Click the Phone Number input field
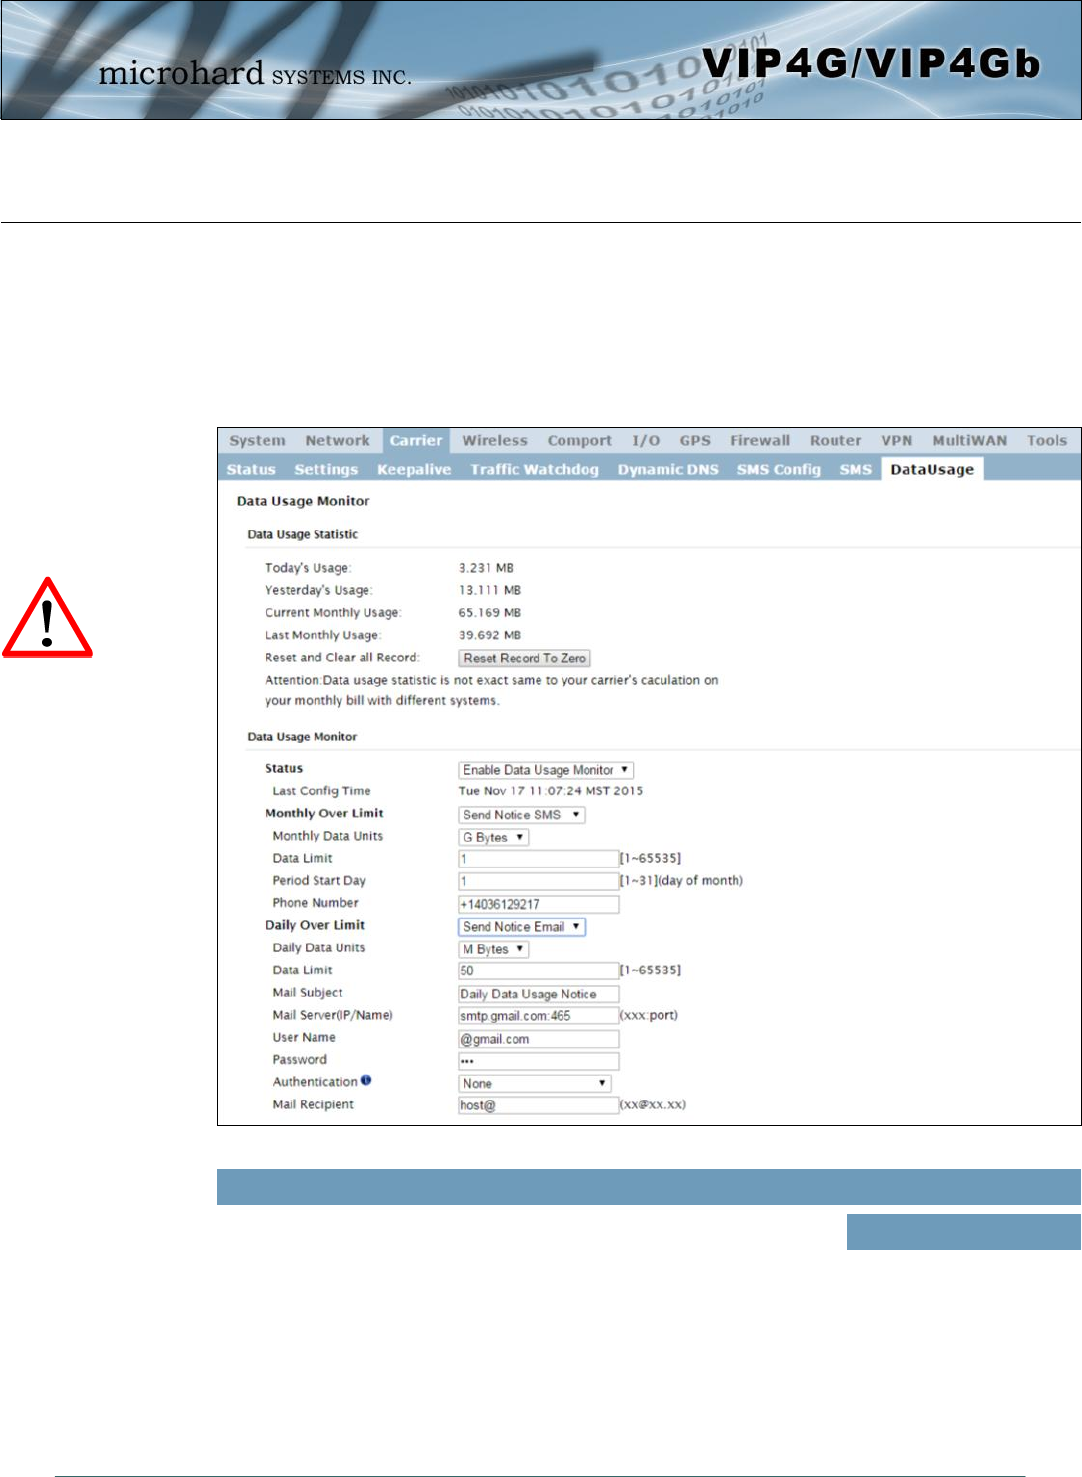Viewport: 1082px width, 1477px height. (x=538, y=904)
